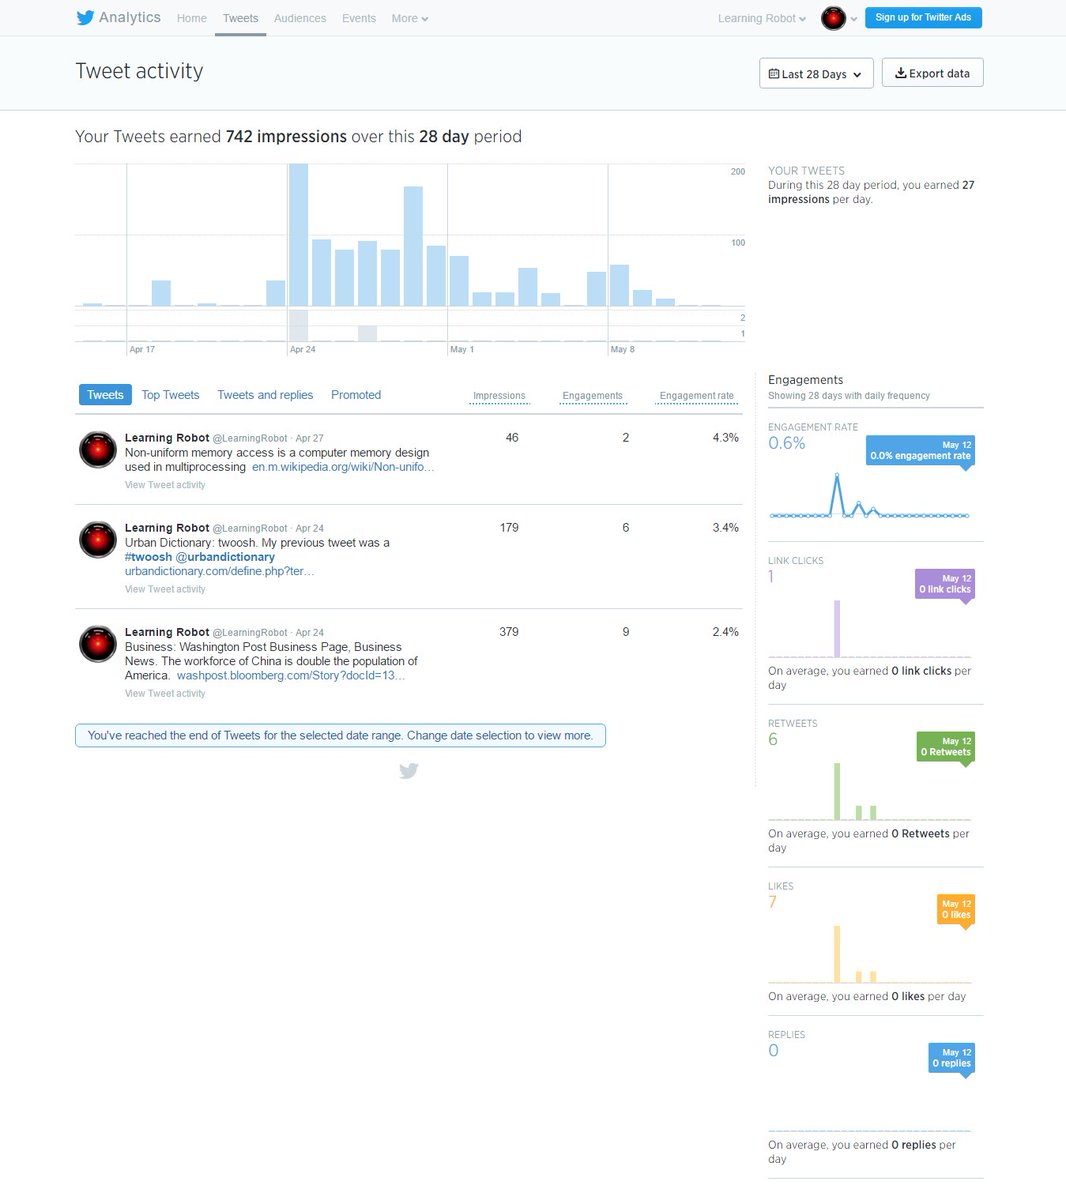Image resolution: width=1066 pixels, height=1200 pixels.
Task: Click the 0 Retweets May 12 tooltip
Action: [x=945, y=747]
